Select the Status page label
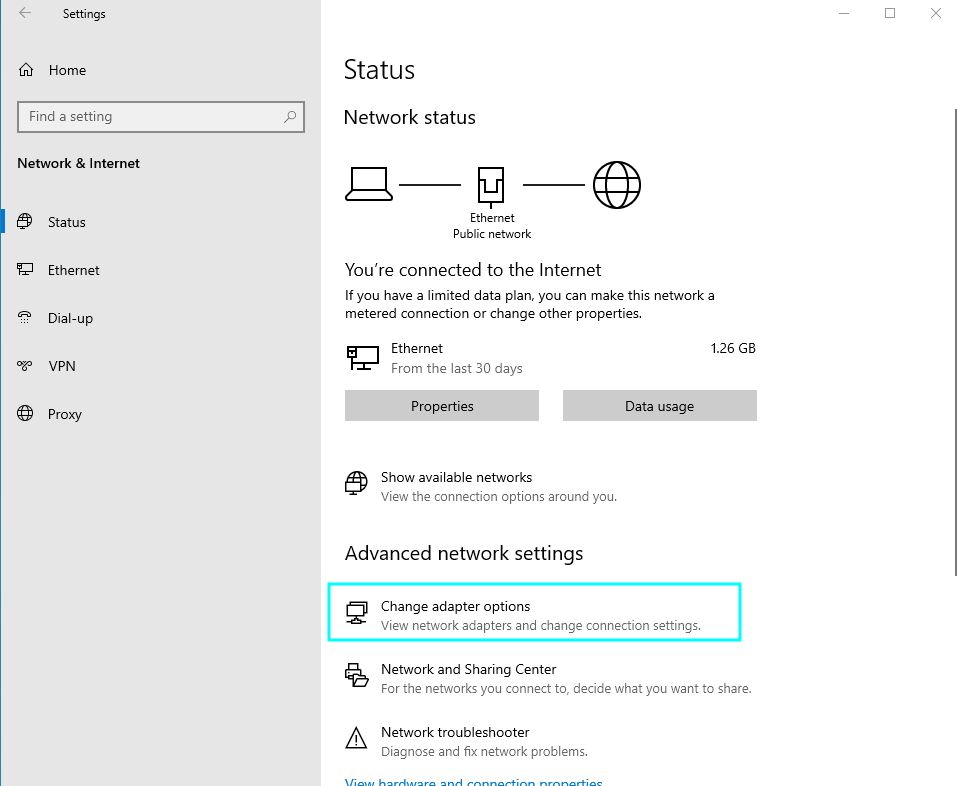The image size is (958, 786). pos(67,222)
